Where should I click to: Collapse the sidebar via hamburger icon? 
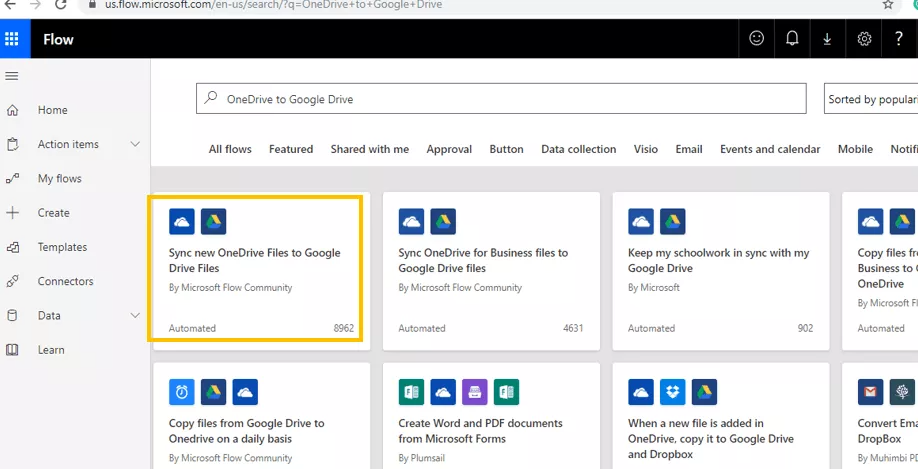(x=12, y=76)
